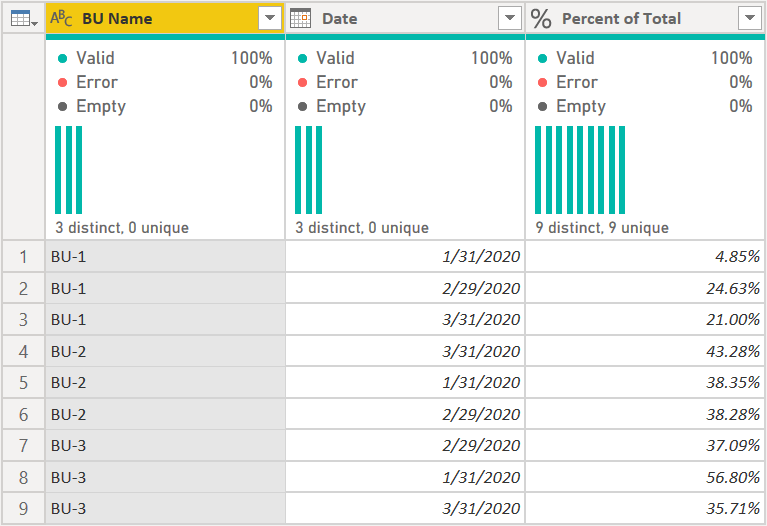Click '3 distinct, 0 unique' under BU Name
This screenshot has width=767, height=526.
point(122,228)
